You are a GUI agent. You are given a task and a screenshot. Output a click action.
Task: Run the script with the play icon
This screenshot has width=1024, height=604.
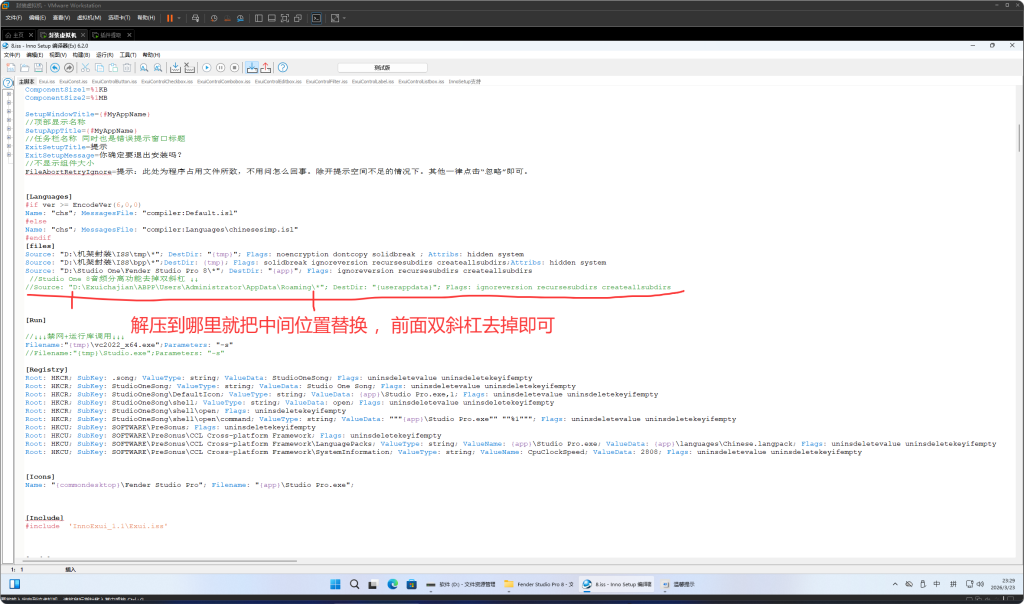(206, 67)
